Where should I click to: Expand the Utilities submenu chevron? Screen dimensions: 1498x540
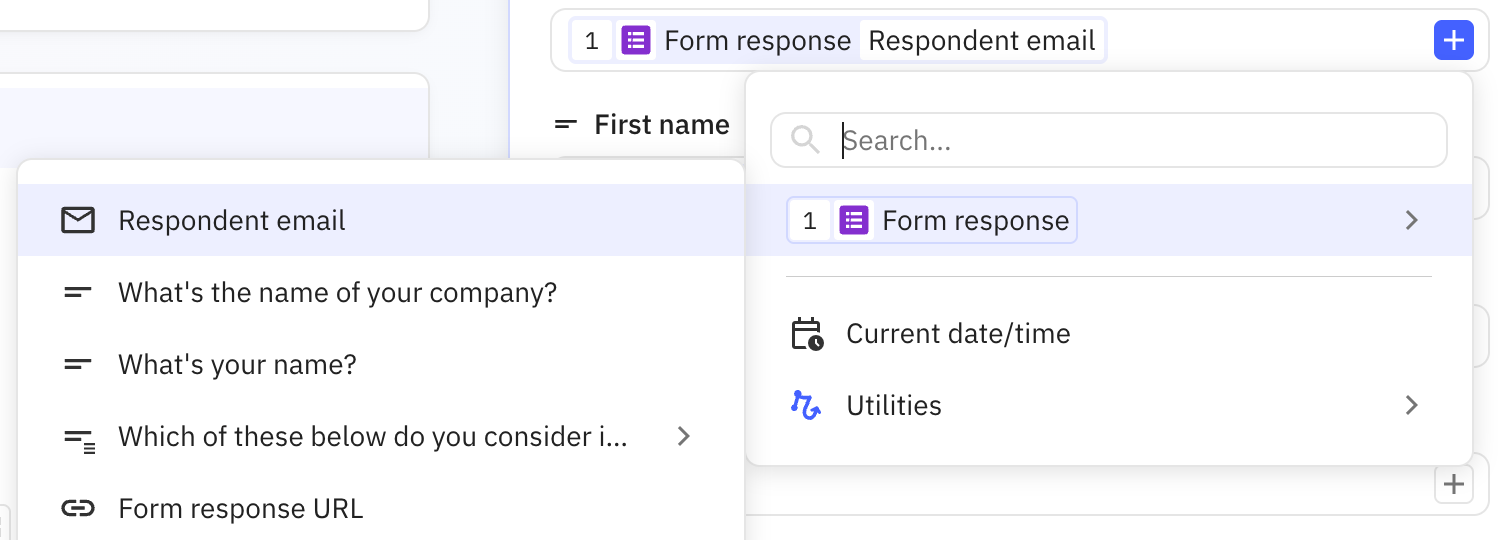click(1411, 405)
